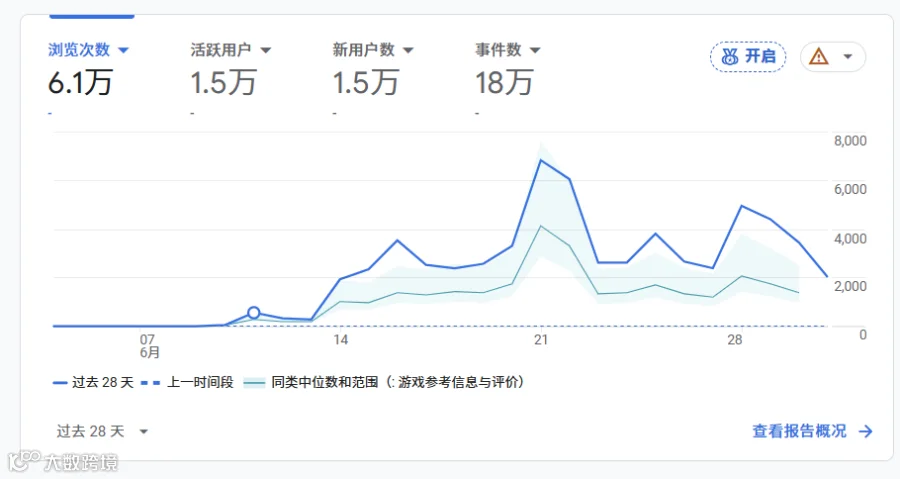Open the 活跃用户 metric dropdown arrow
This screenshot has width=900, height=479.
[265, 50]
